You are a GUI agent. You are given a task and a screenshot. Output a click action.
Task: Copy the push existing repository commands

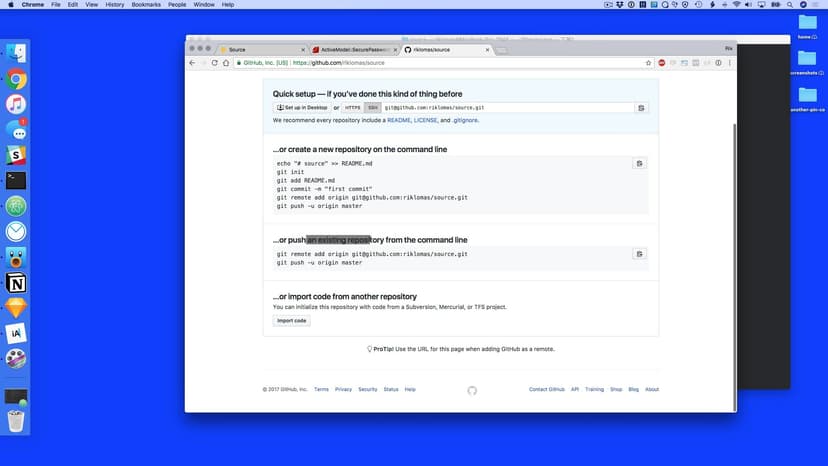(640, 254)
